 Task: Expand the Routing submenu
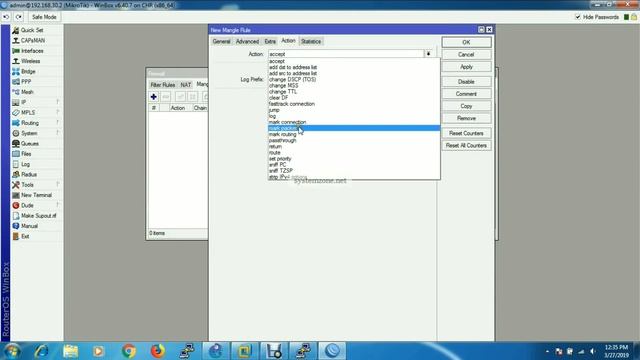point(30,123)
